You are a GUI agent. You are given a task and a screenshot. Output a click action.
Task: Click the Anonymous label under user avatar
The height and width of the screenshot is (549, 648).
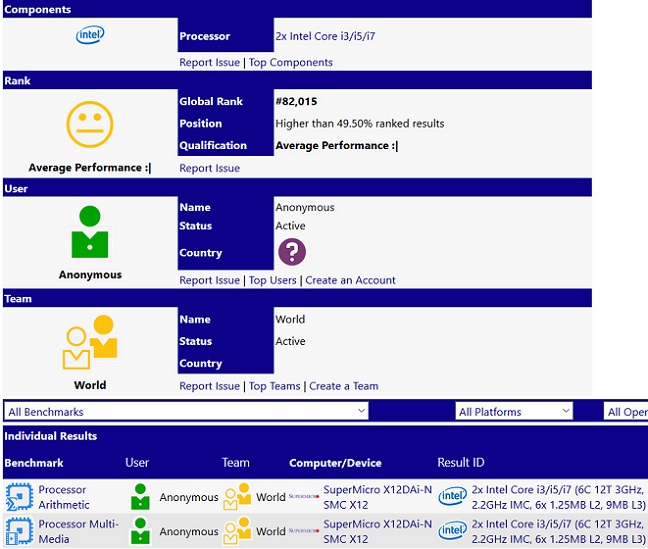tap(90, 275)
